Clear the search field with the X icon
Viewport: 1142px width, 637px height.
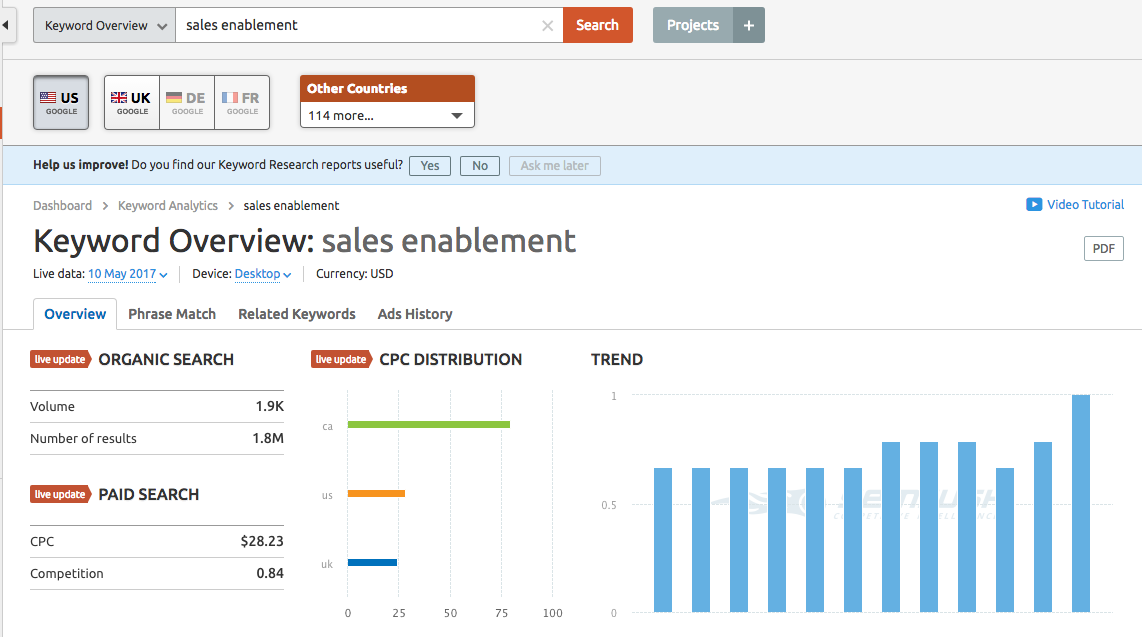coord(547,26)
